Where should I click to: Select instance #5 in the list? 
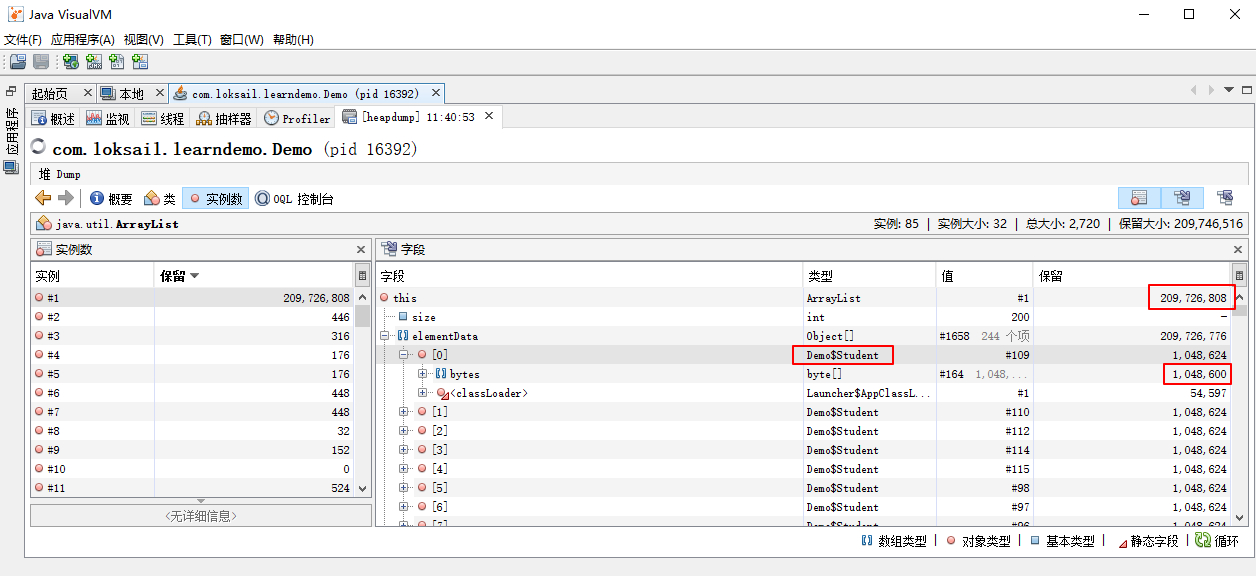192,374
